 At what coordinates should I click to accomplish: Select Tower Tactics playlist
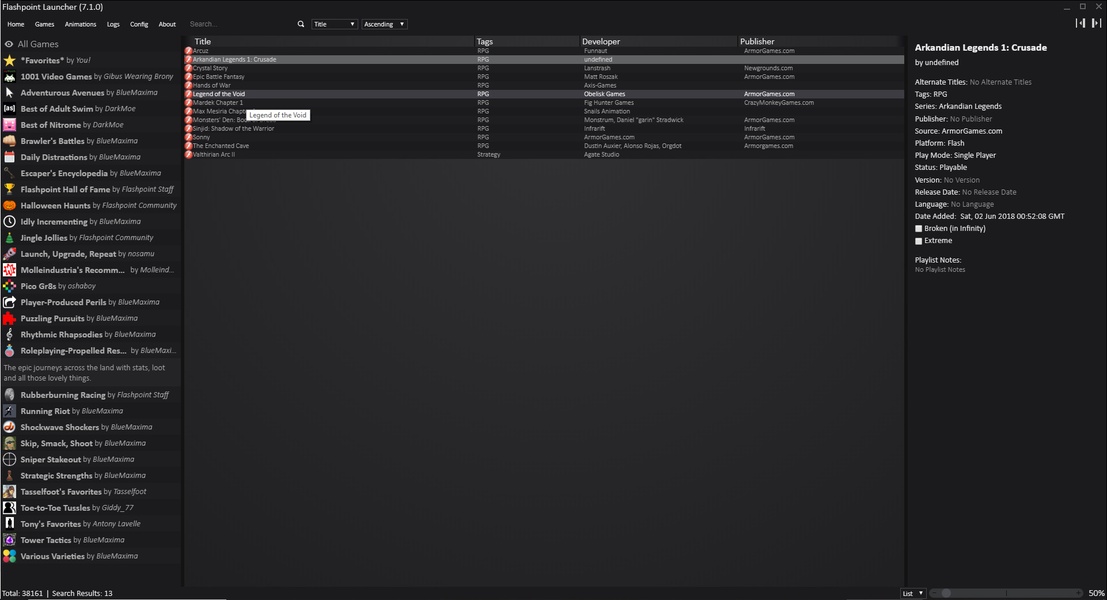tap(91, 540)
